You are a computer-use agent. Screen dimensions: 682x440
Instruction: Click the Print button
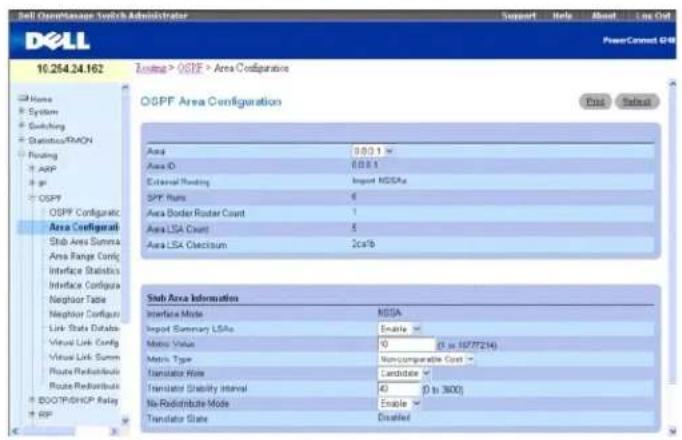point(595,101)
